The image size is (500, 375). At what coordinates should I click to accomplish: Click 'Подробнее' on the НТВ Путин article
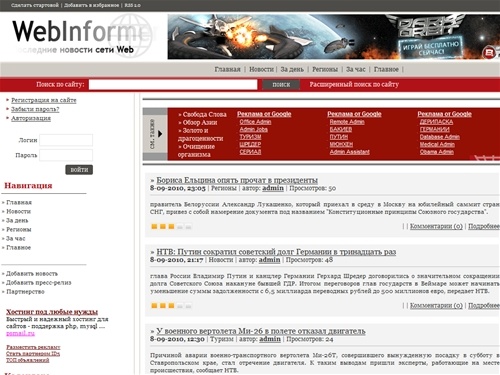pos(484,305)
